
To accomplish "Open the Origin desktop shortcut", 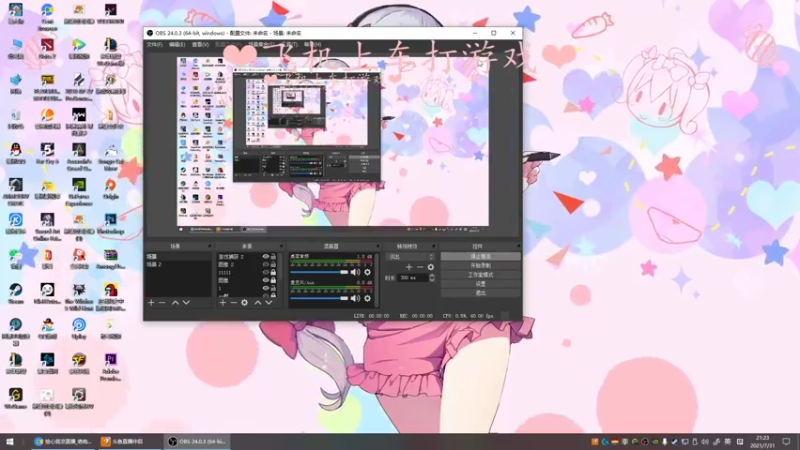I will tap(111, 188).
